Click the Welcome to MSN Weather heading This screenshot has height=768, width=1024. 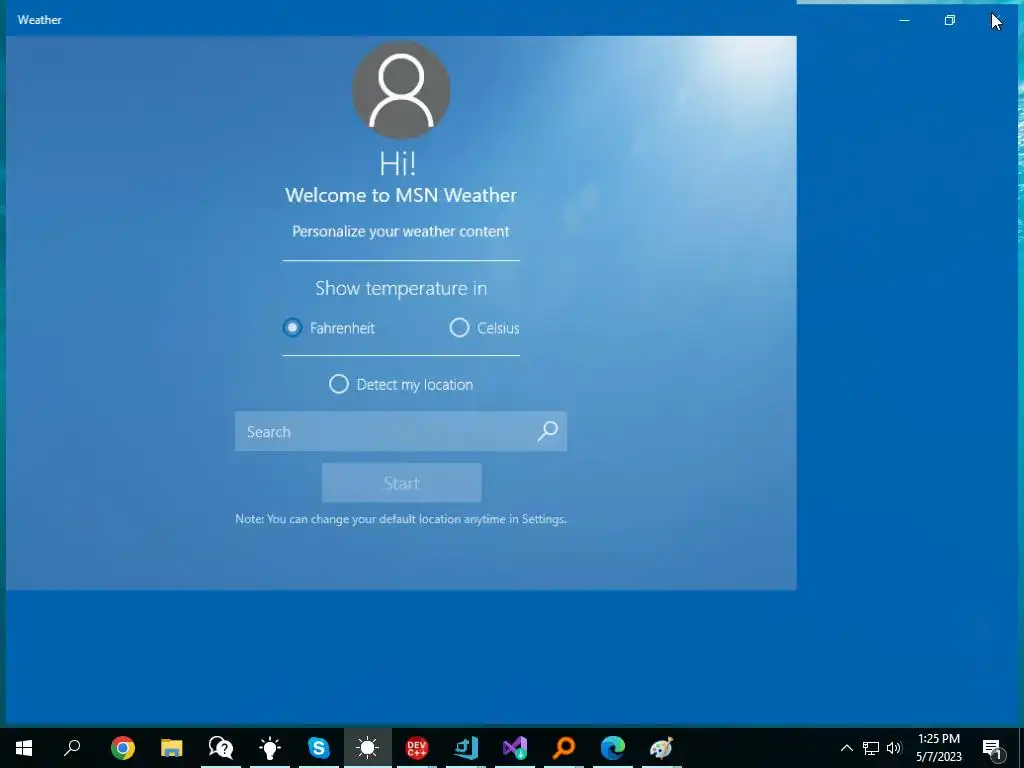coord(401,195)
